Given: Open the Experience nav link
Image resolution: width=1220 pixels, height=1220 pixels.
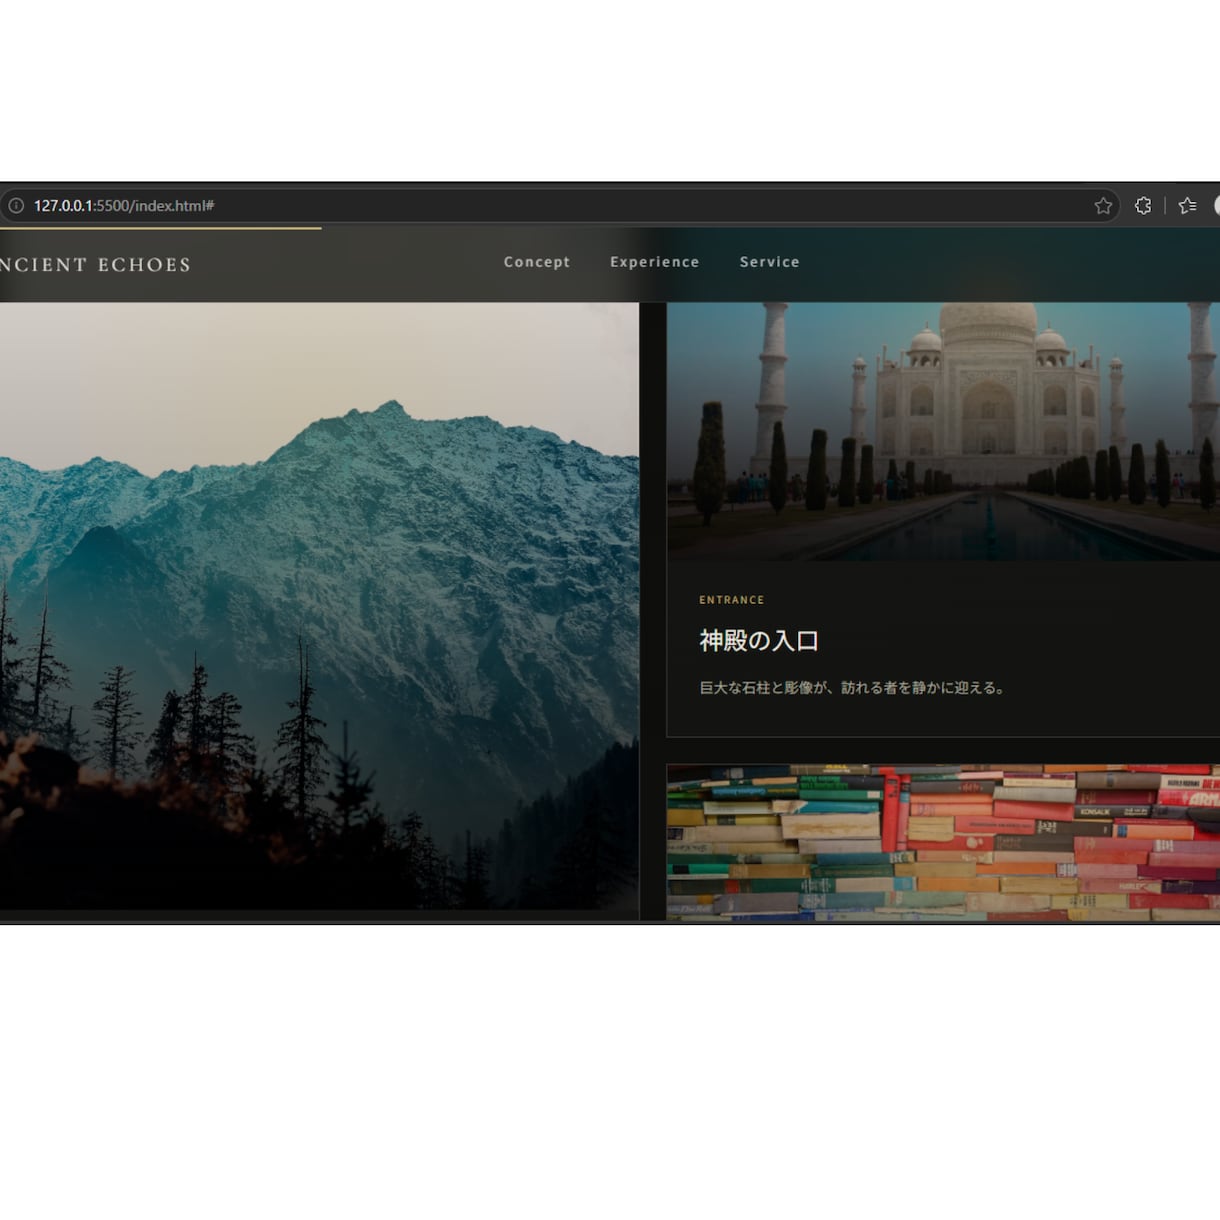Looking at the screenshot, I should click(x=655, y=262).
